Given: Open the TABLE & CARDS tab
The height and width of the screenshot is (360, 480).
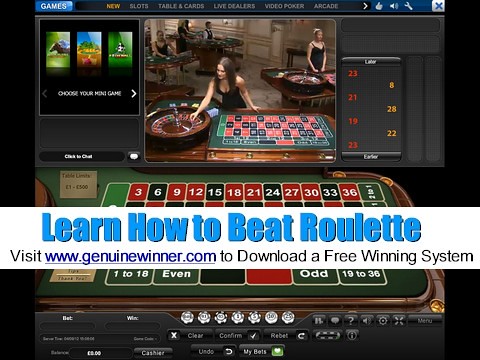Looking at the screenshot, I should pyautogui.click(x=181, y=6).
